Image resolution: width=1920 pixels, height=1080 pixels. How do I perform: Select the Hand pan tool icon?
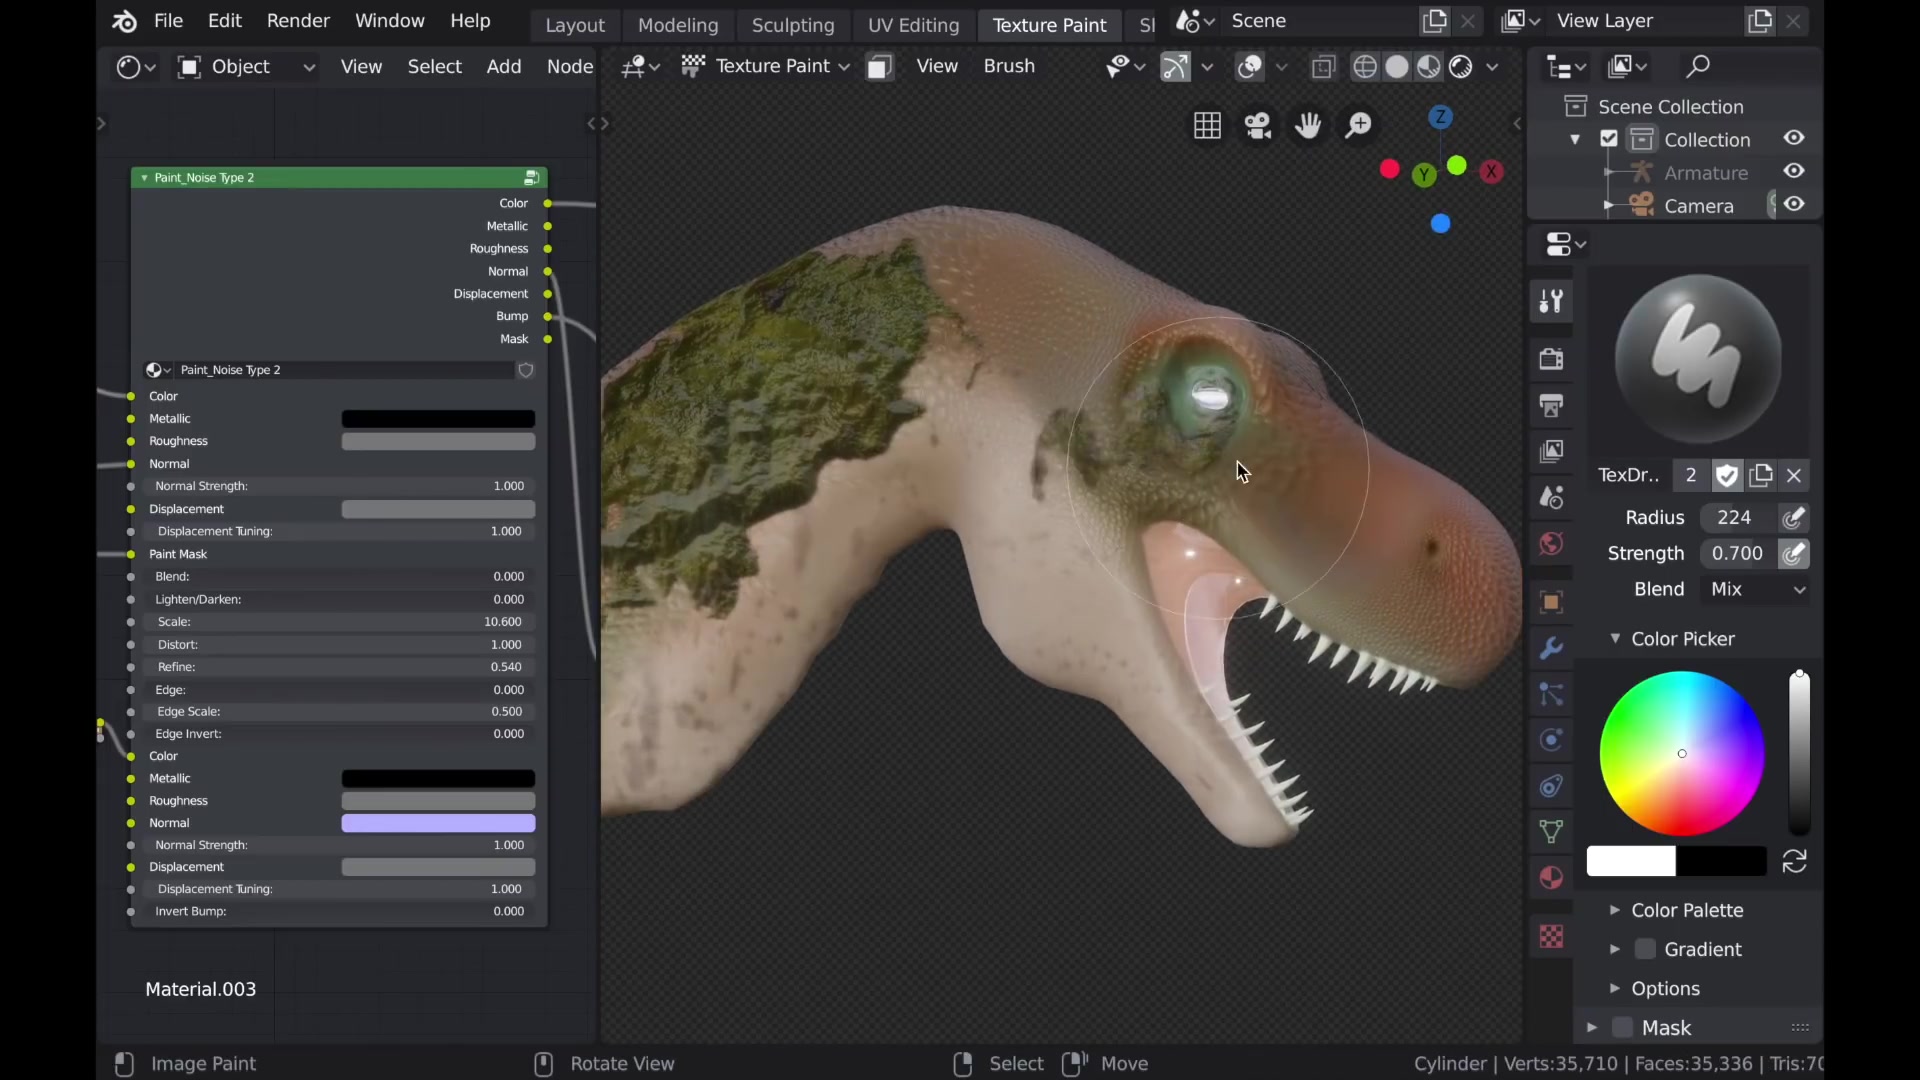click(x=1308, y=123)
